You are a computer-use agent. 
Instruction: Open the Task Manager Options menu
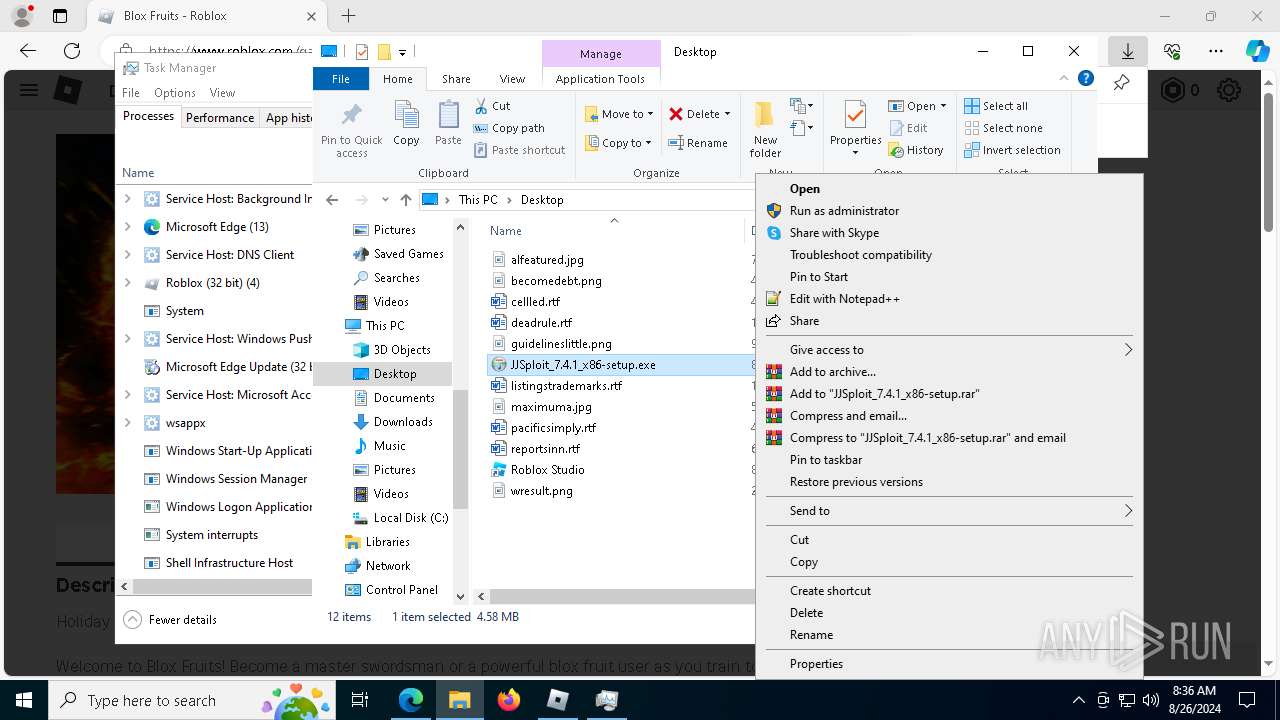click(x=175, y=93)
